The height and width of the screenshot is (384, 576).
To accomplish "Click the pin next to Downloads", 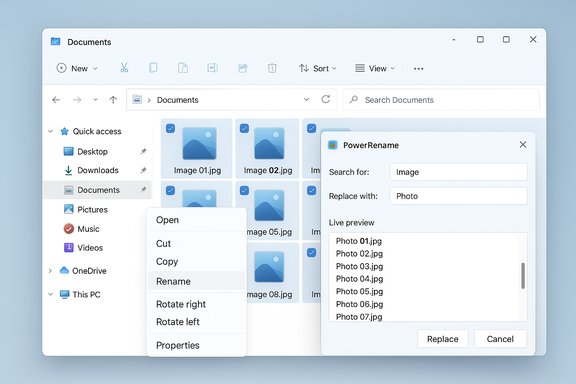I will [x=143, y=170].
